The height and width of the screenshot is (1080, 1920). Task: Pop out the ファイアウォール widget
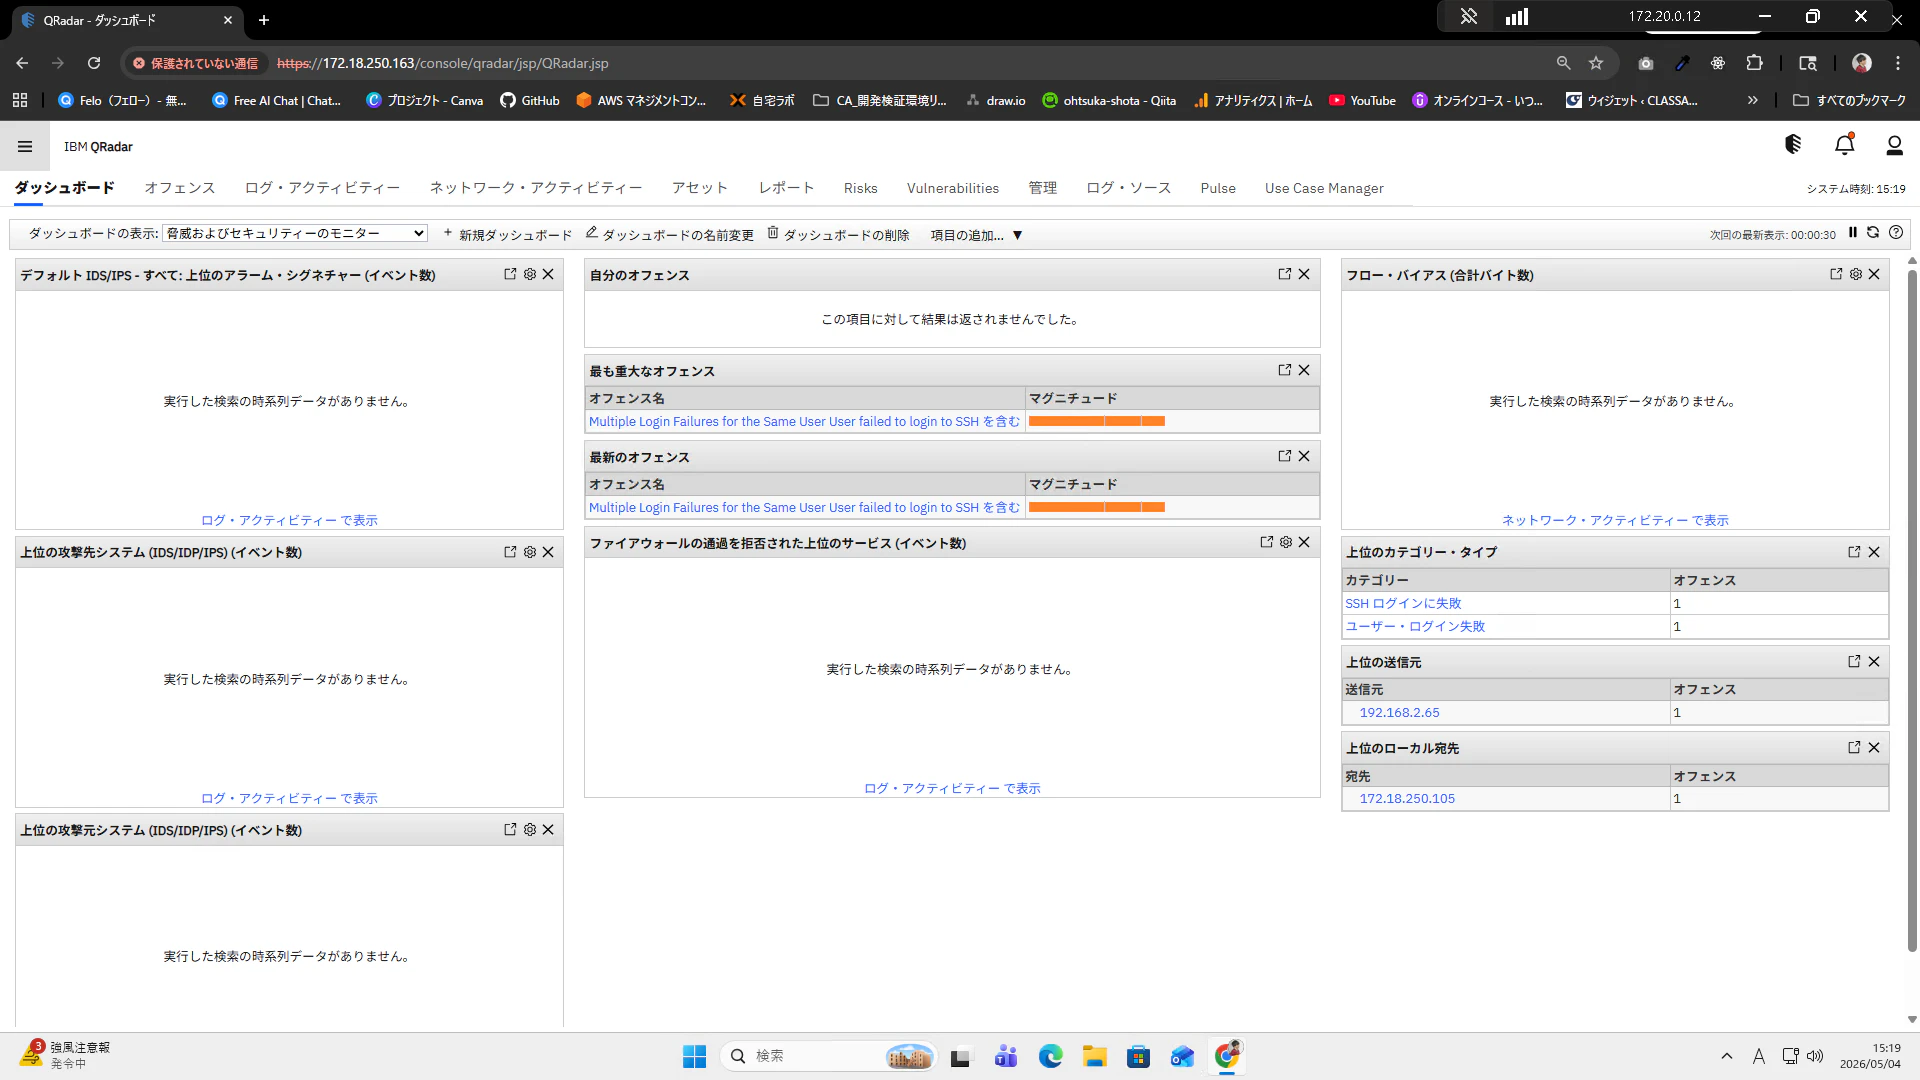[x=1267, y=542]
